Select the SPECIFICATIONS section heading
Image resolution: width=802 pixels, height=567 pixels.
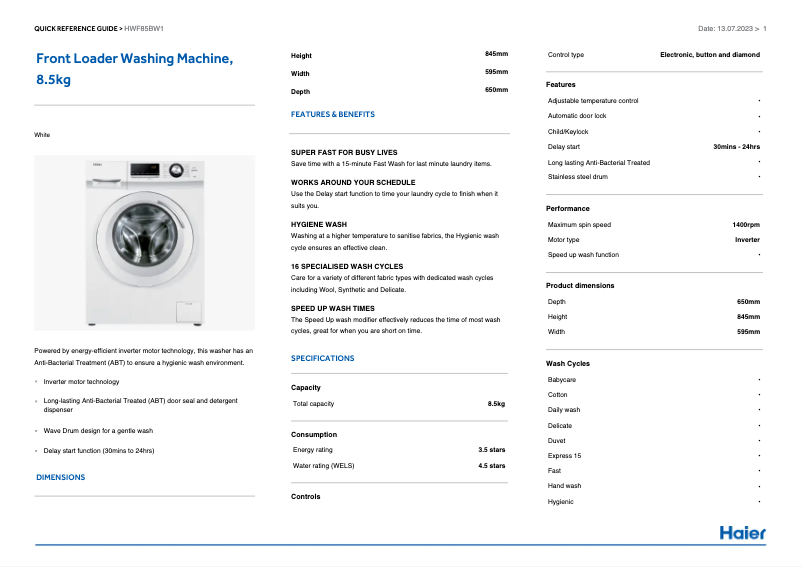click(x=322, y=358)
